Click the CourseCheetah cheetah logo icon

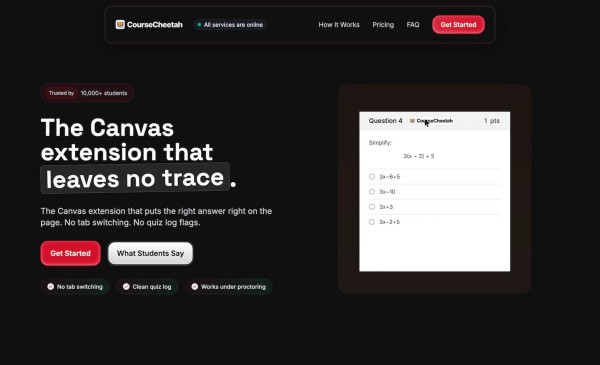tap(120, 24)
